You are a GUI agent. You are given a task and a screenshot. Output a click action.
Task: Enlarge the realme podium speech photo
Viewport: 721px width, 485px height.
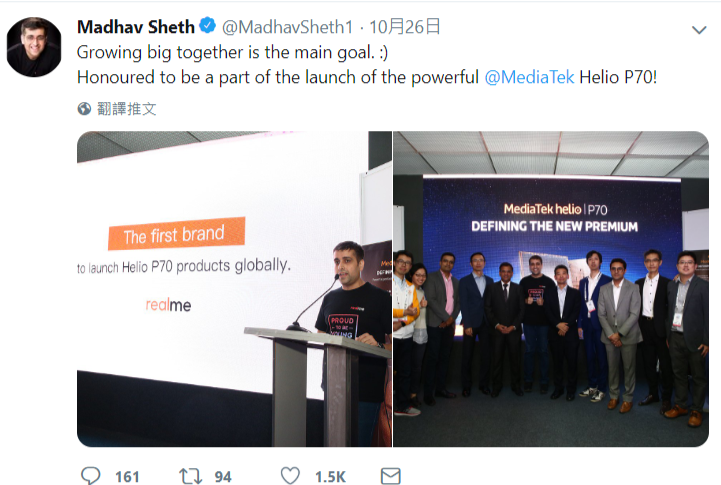234,289
